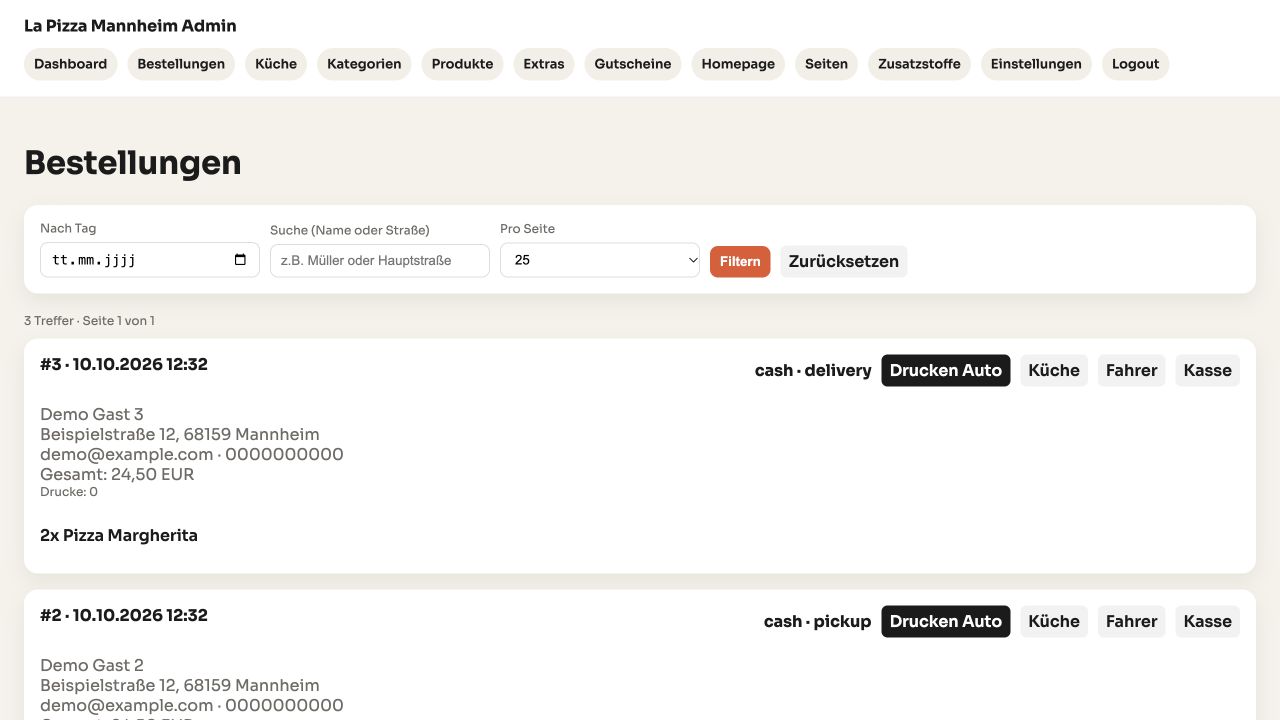Apply filters with the Filtern button
This screenshot has height=720, width=1280.
[x=740, y=261]
